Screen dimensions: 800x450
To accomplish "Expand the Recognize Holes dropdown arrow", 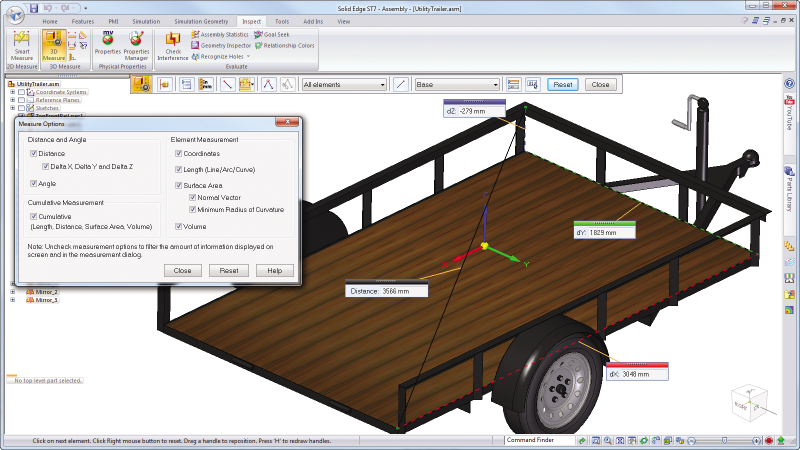I will pos(247,57).
